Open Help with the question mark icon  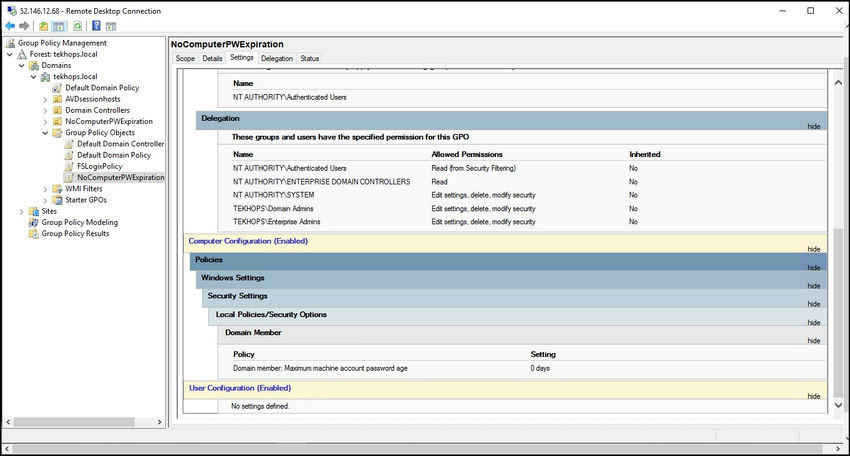(x=96, y=26)
